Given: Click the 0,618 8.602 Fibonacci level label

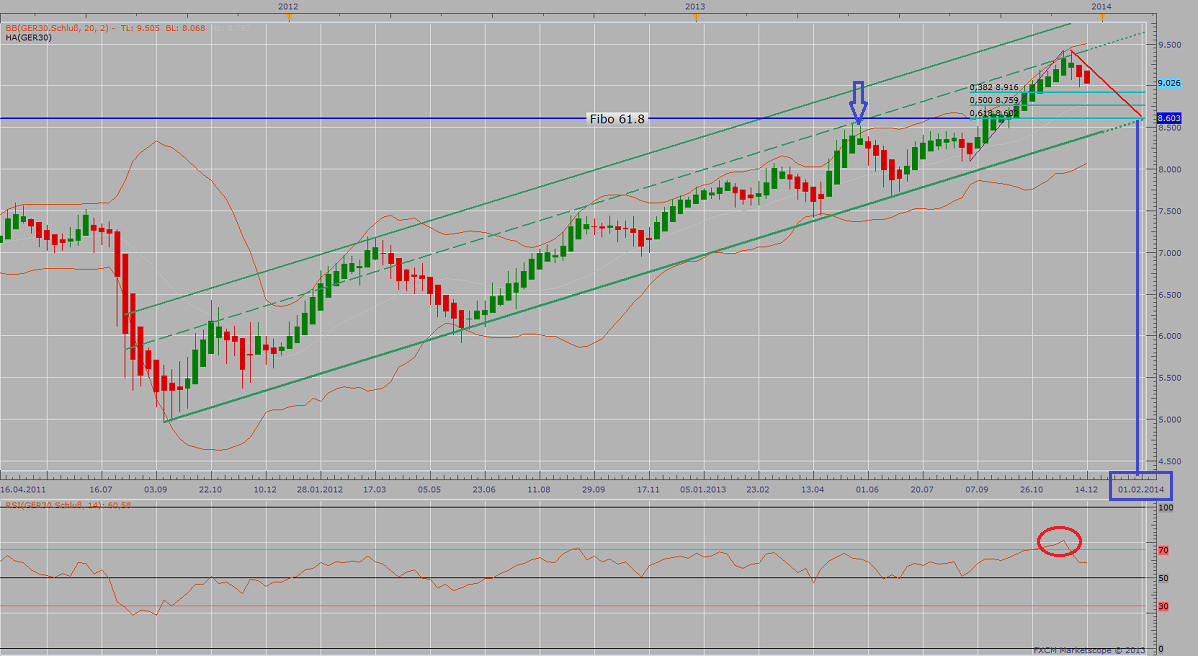Looking at the screenshot, I should coord(994,113).
